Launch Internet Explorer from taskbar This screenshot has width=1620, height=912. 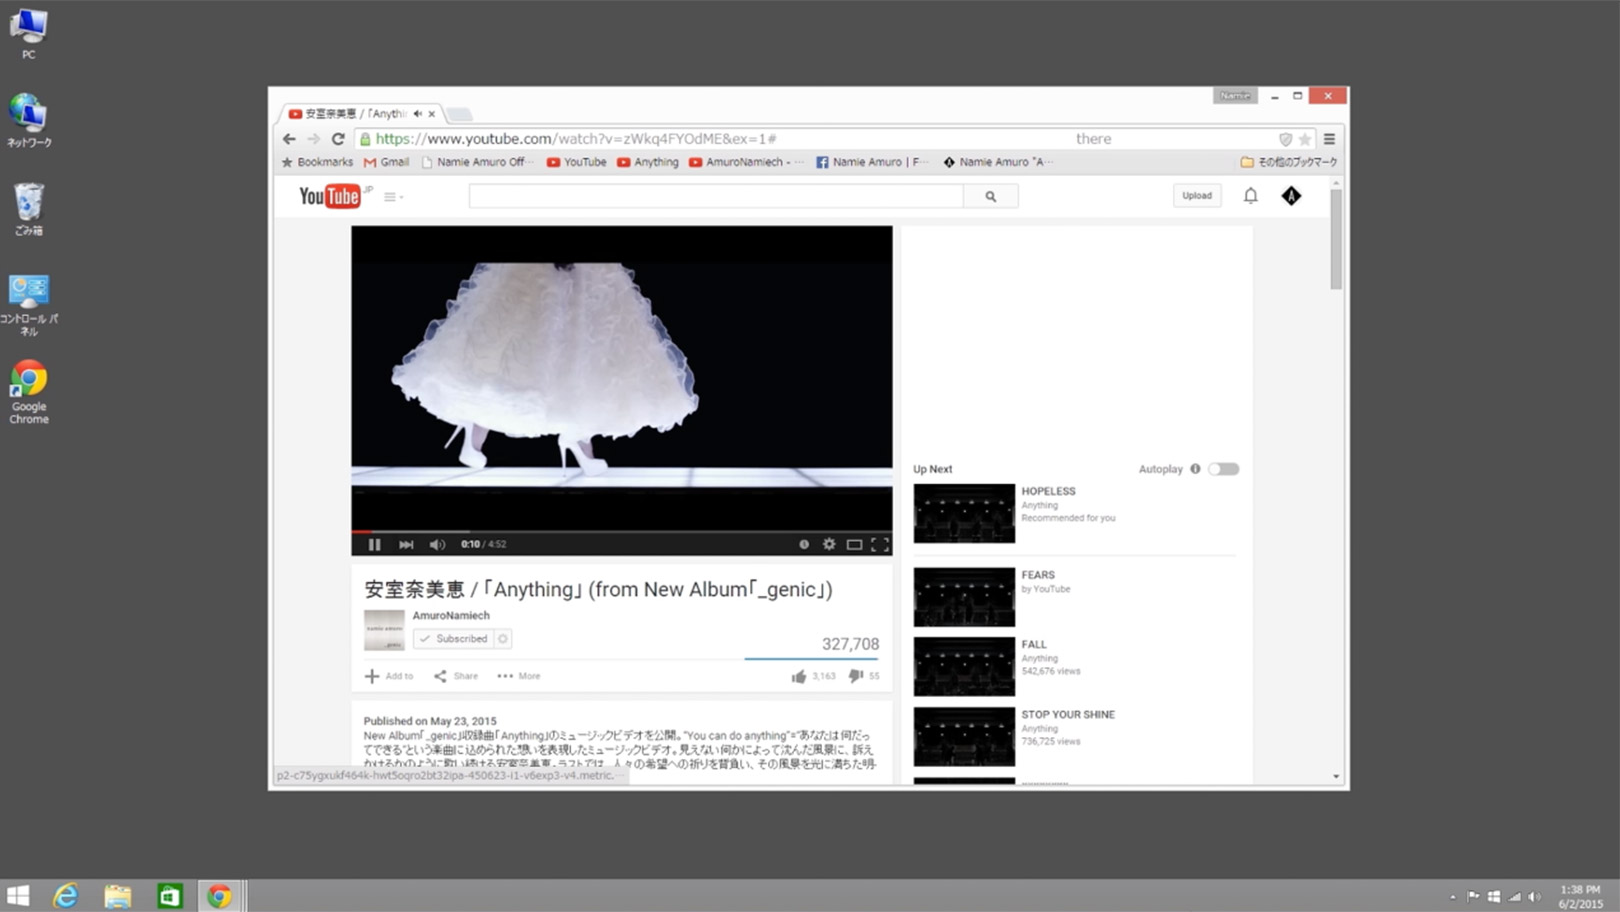click(66, 896)
